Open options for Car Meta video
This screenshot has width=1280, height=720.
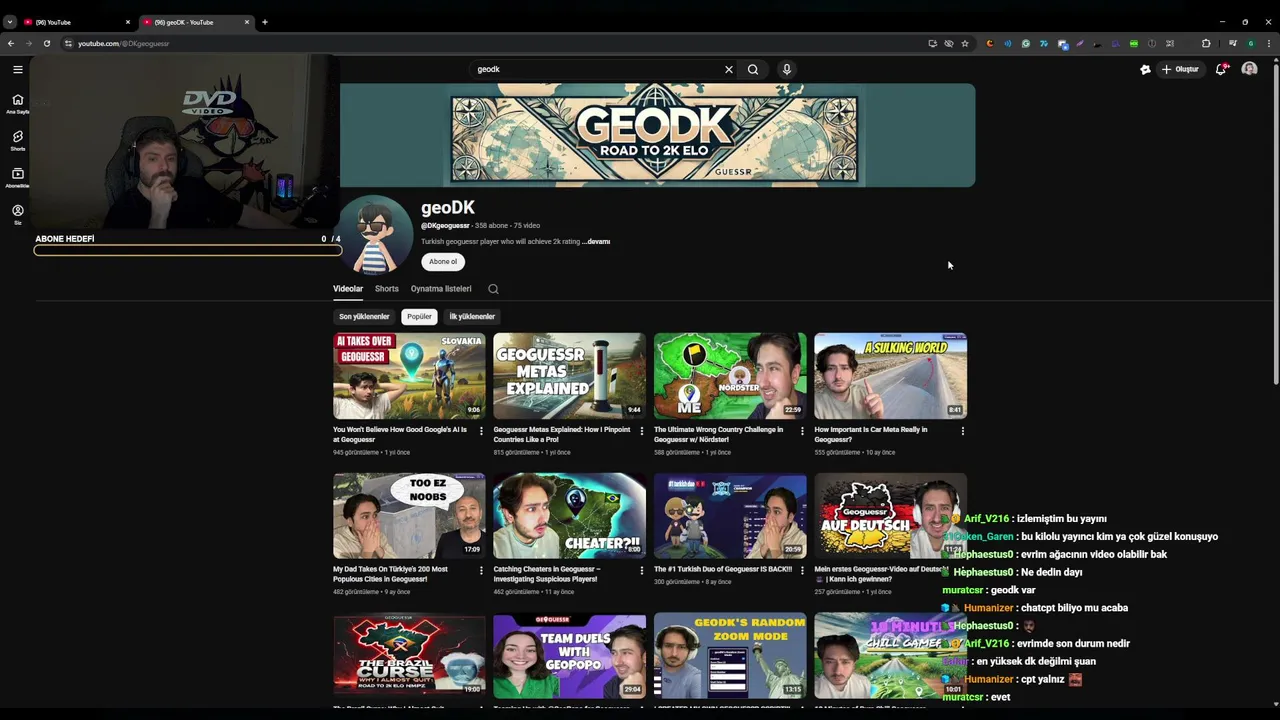(x=963, y=431)
